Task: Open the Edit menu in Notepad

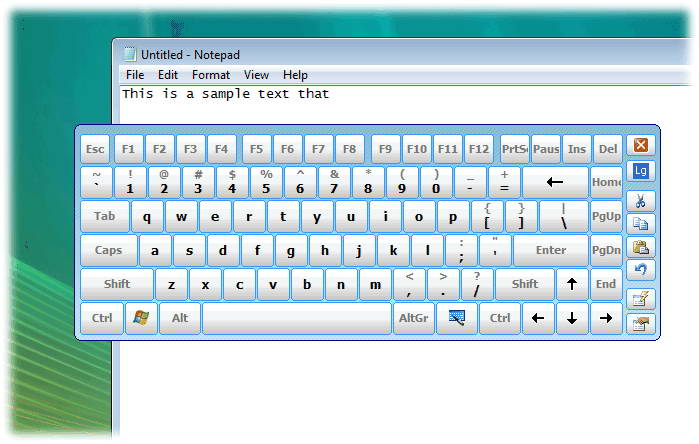Action: 168,75
